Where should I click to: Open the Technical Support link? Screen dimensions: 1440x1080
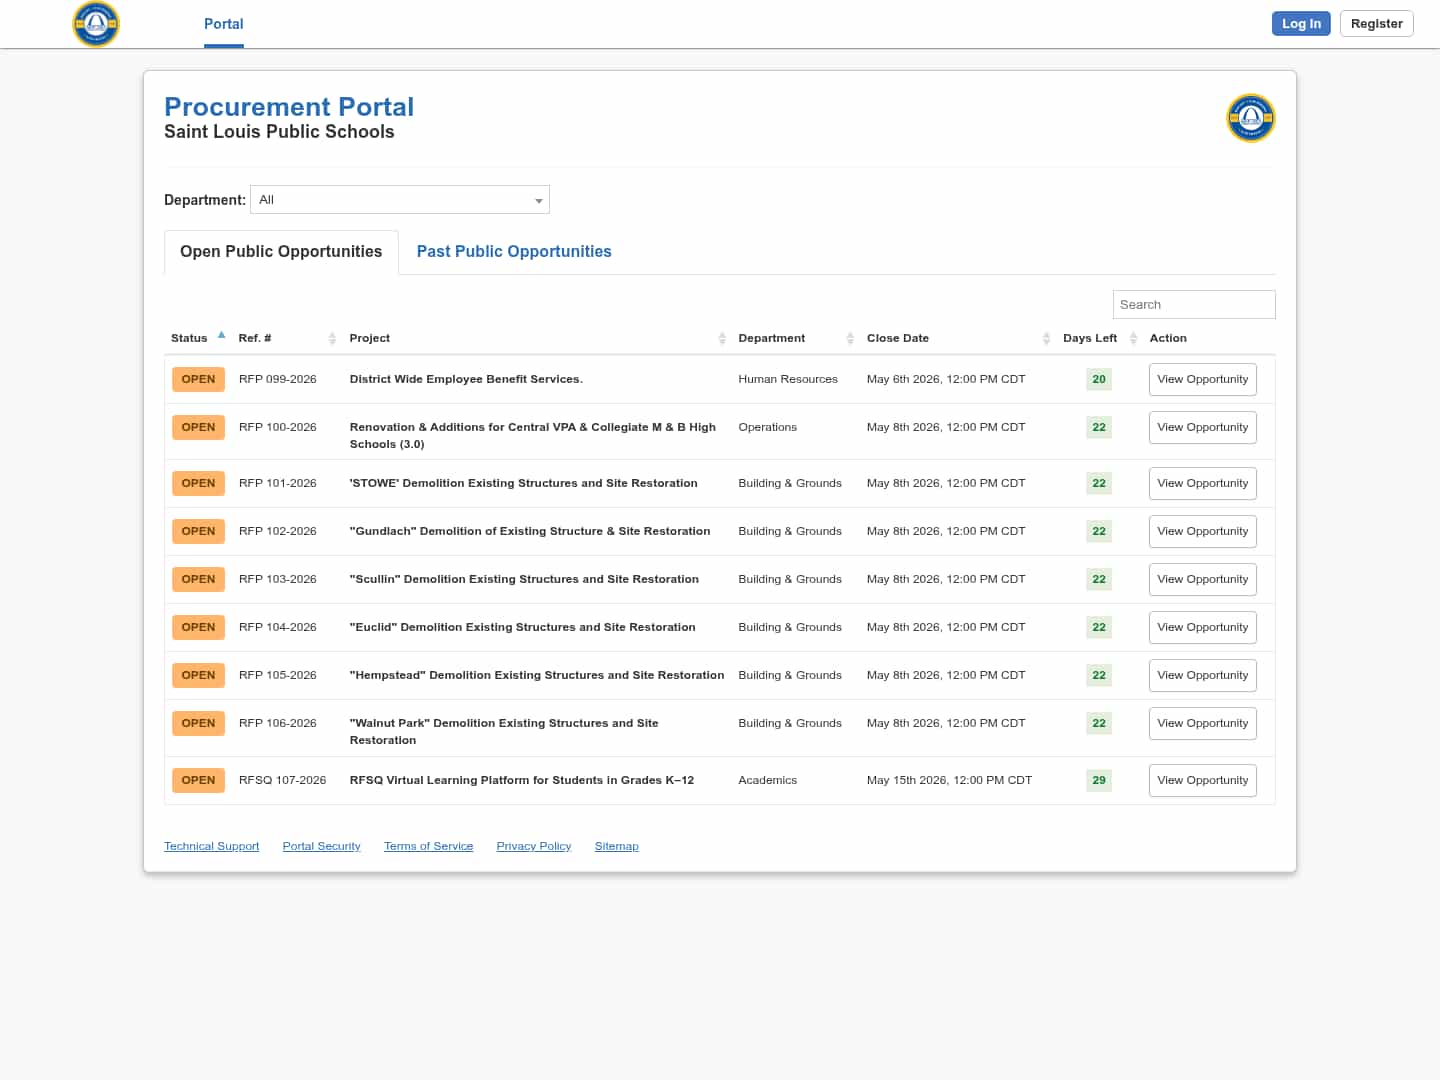coord(211,847)
